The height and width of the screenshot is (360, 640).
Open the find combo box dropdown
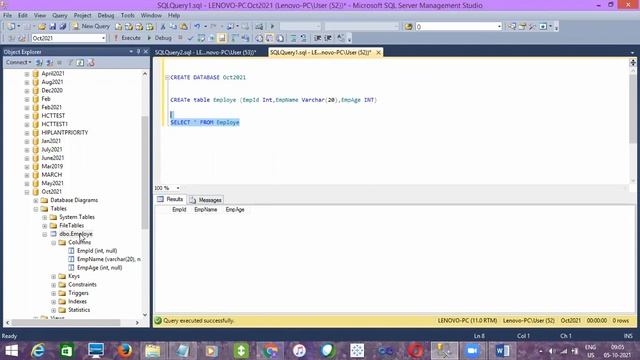(499, 27)
